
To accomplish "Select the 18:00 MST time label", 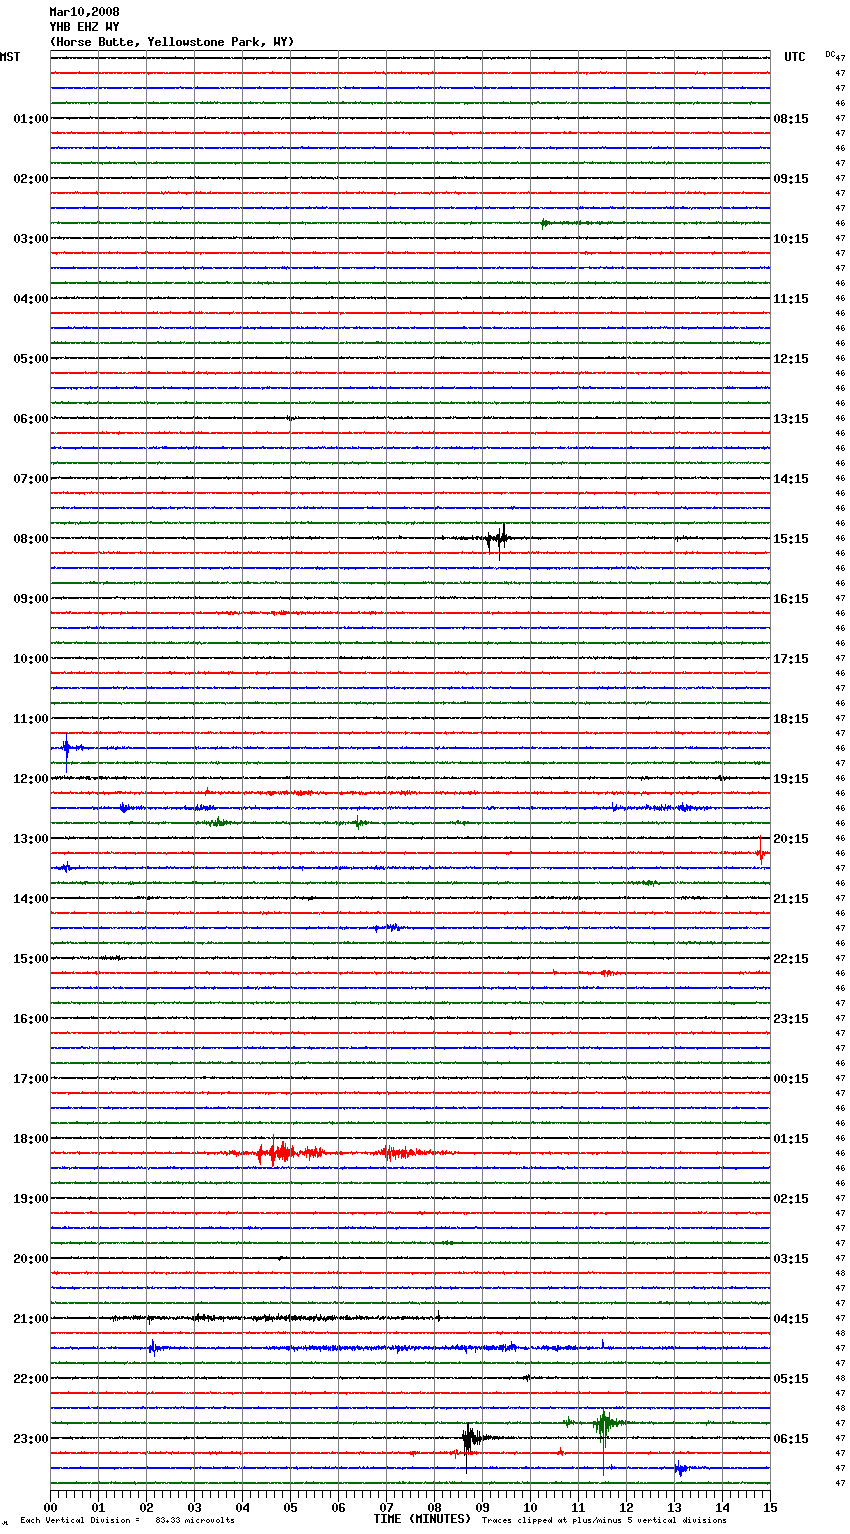I will tap(31, 1139).
